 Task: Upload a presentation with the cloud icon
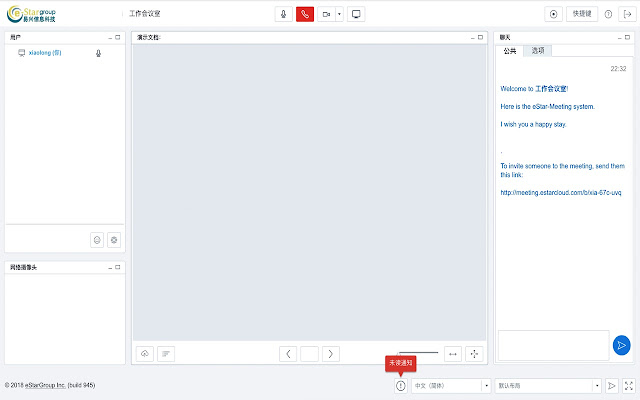coord(145,354)
